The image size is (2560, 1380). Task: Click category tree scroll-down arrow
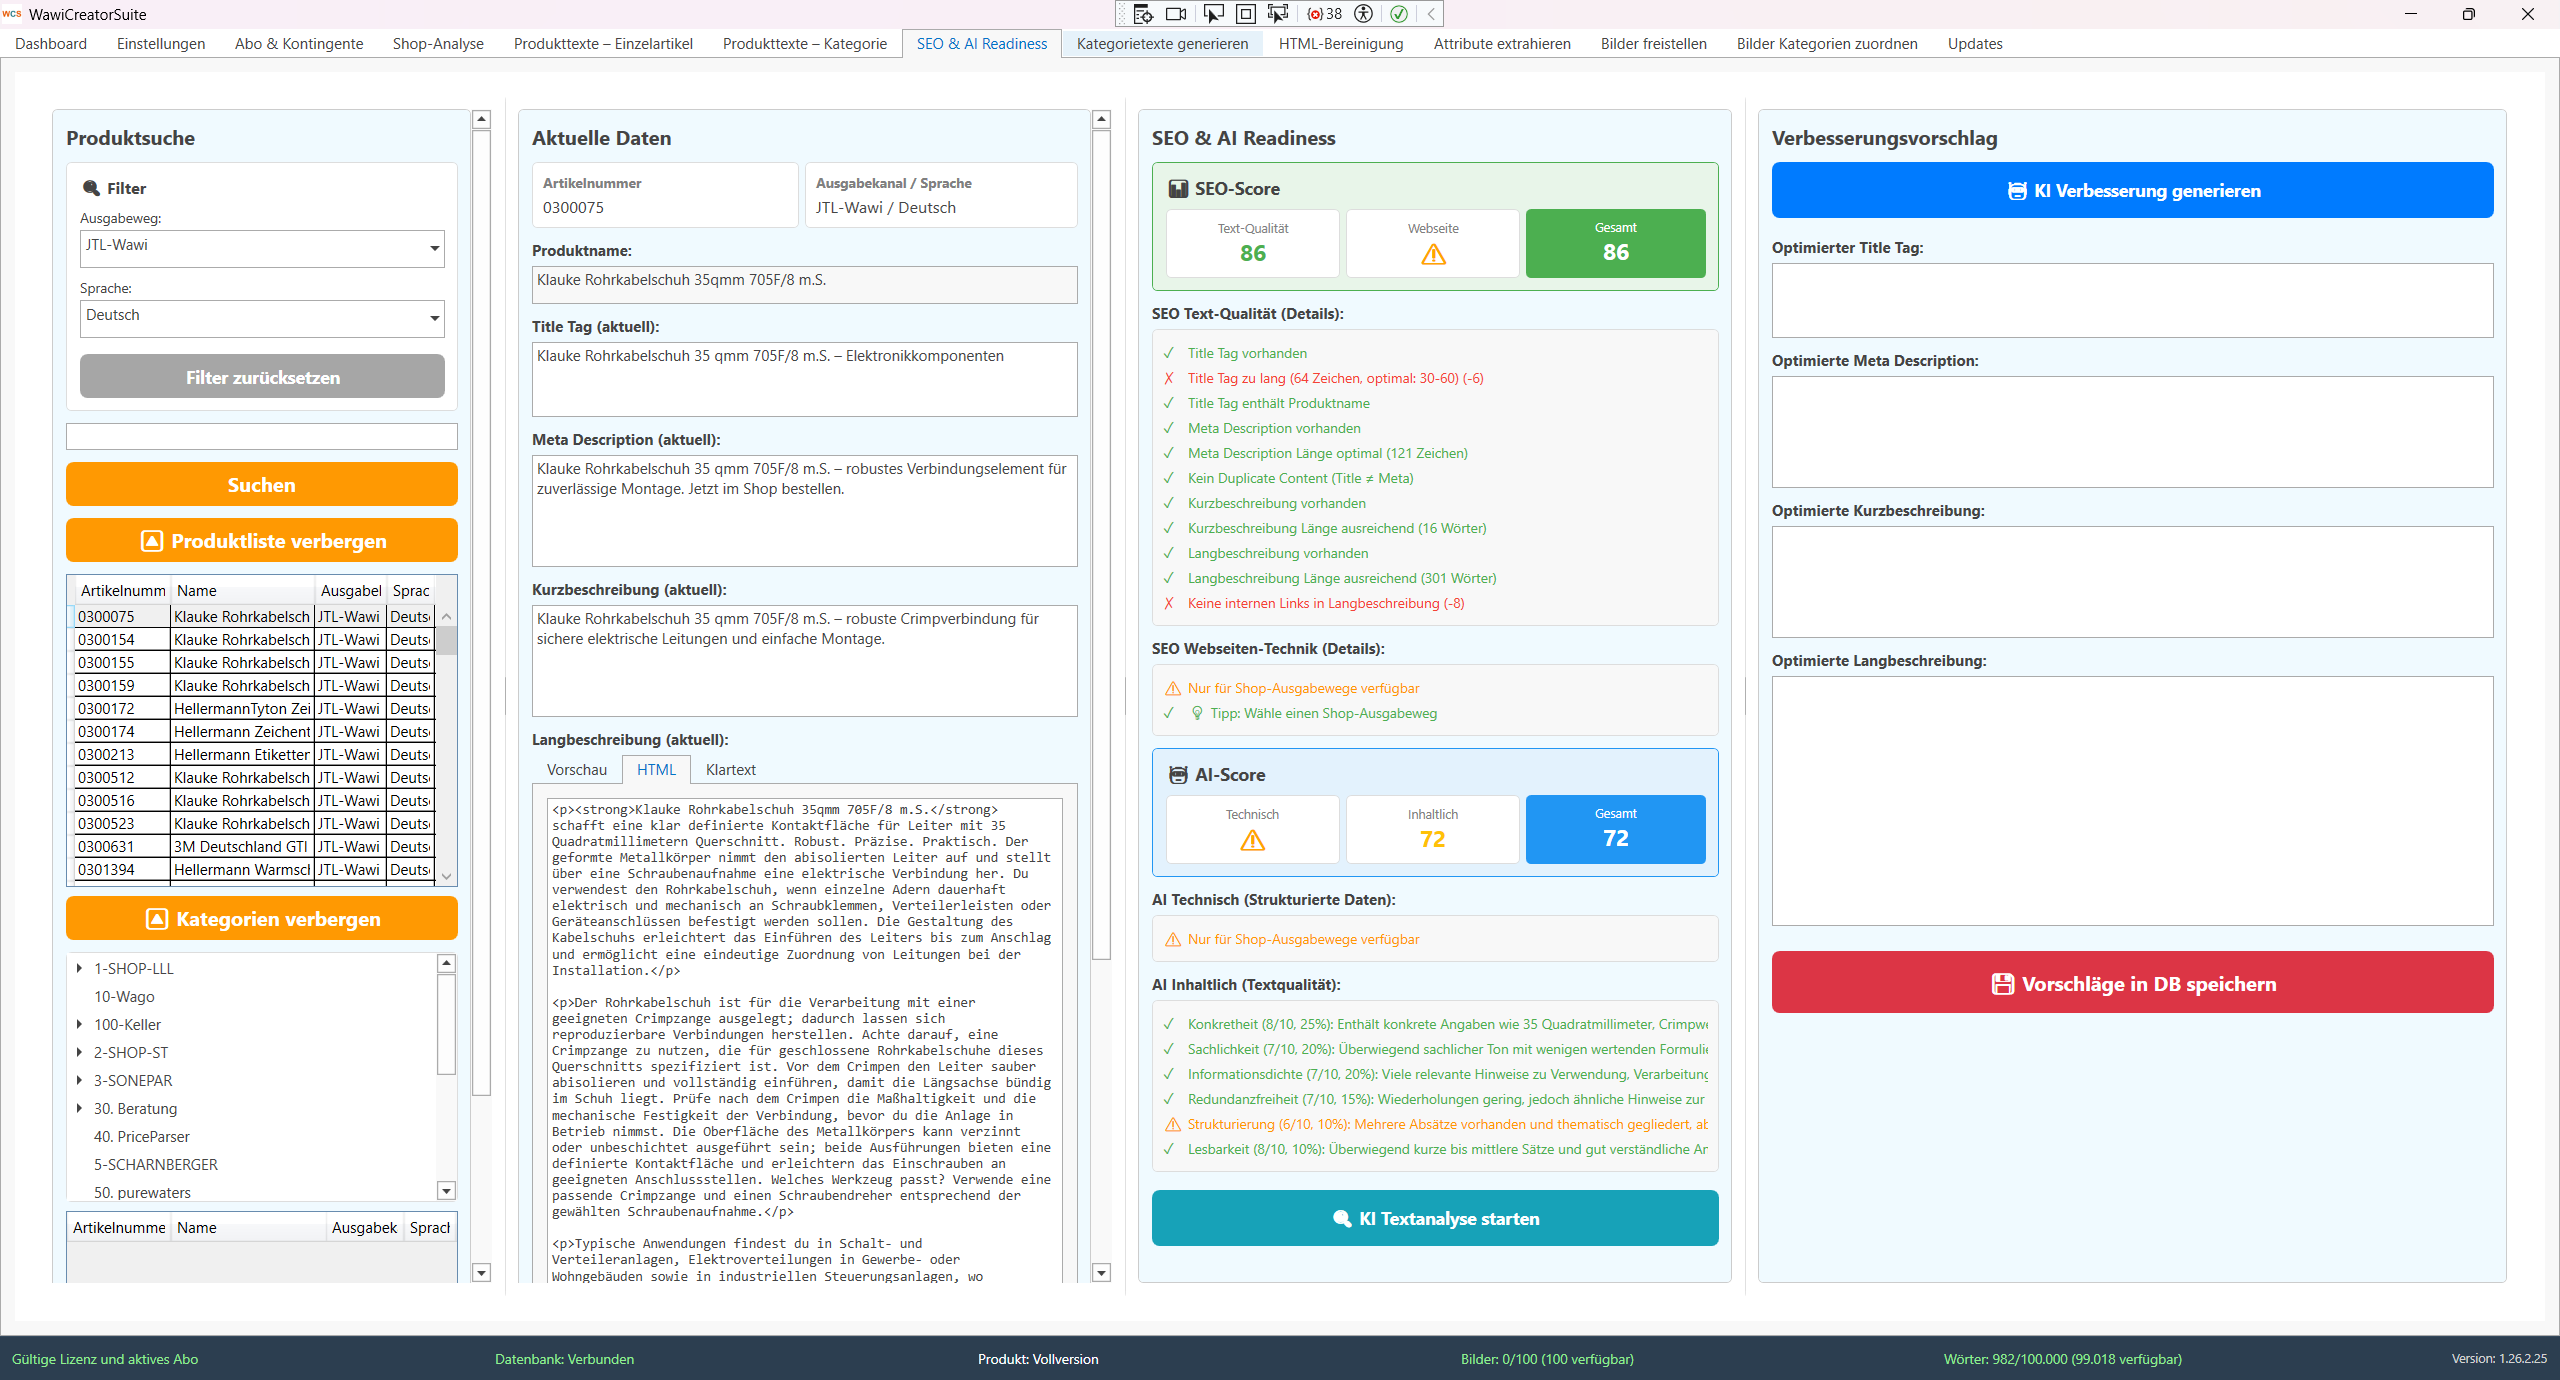click(x=447, y=1191)
